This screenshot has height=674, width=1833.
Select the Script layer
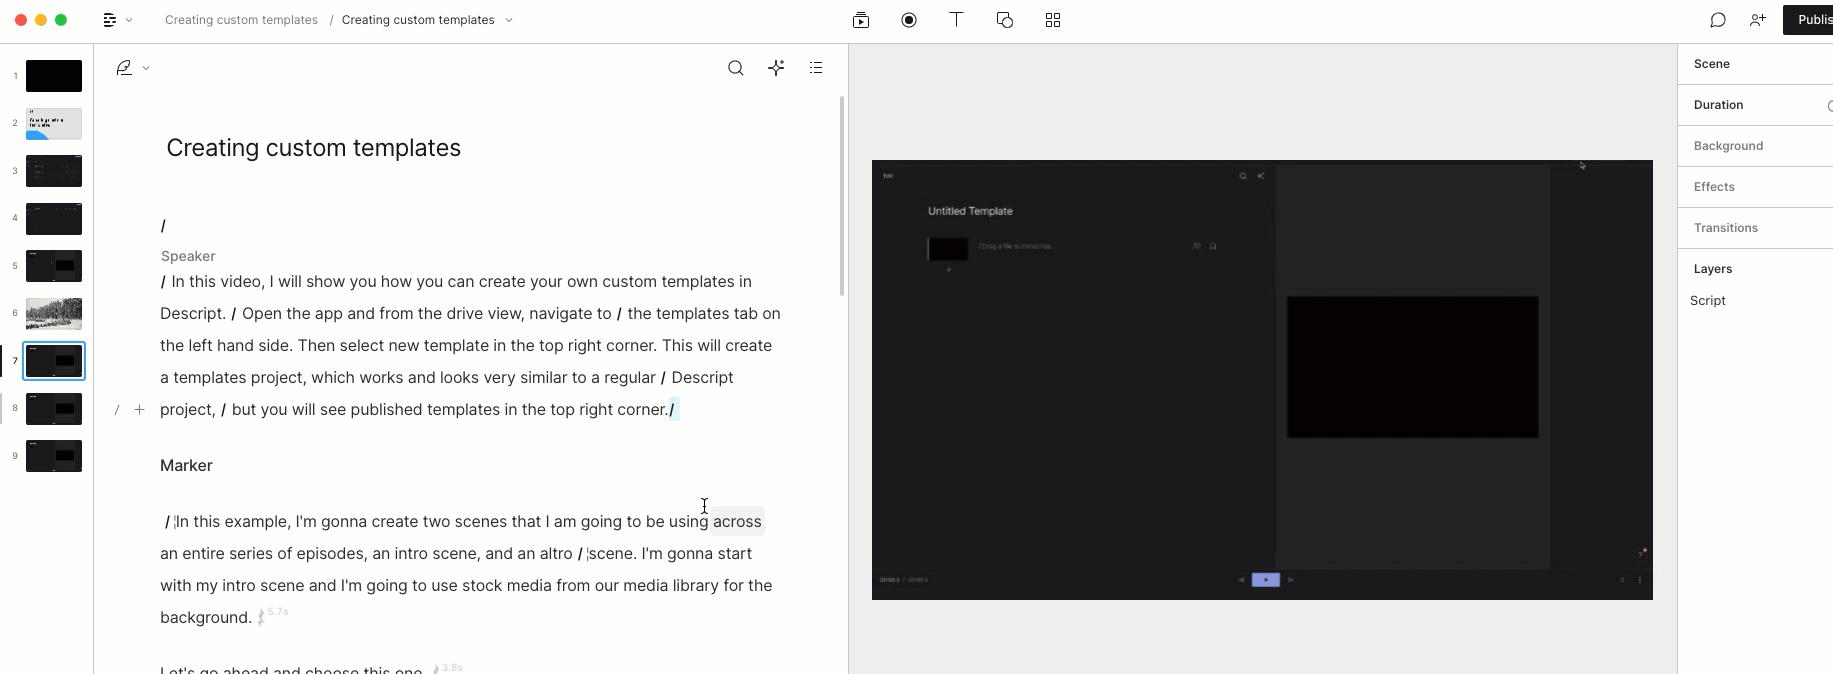[x=1708, y=301]
